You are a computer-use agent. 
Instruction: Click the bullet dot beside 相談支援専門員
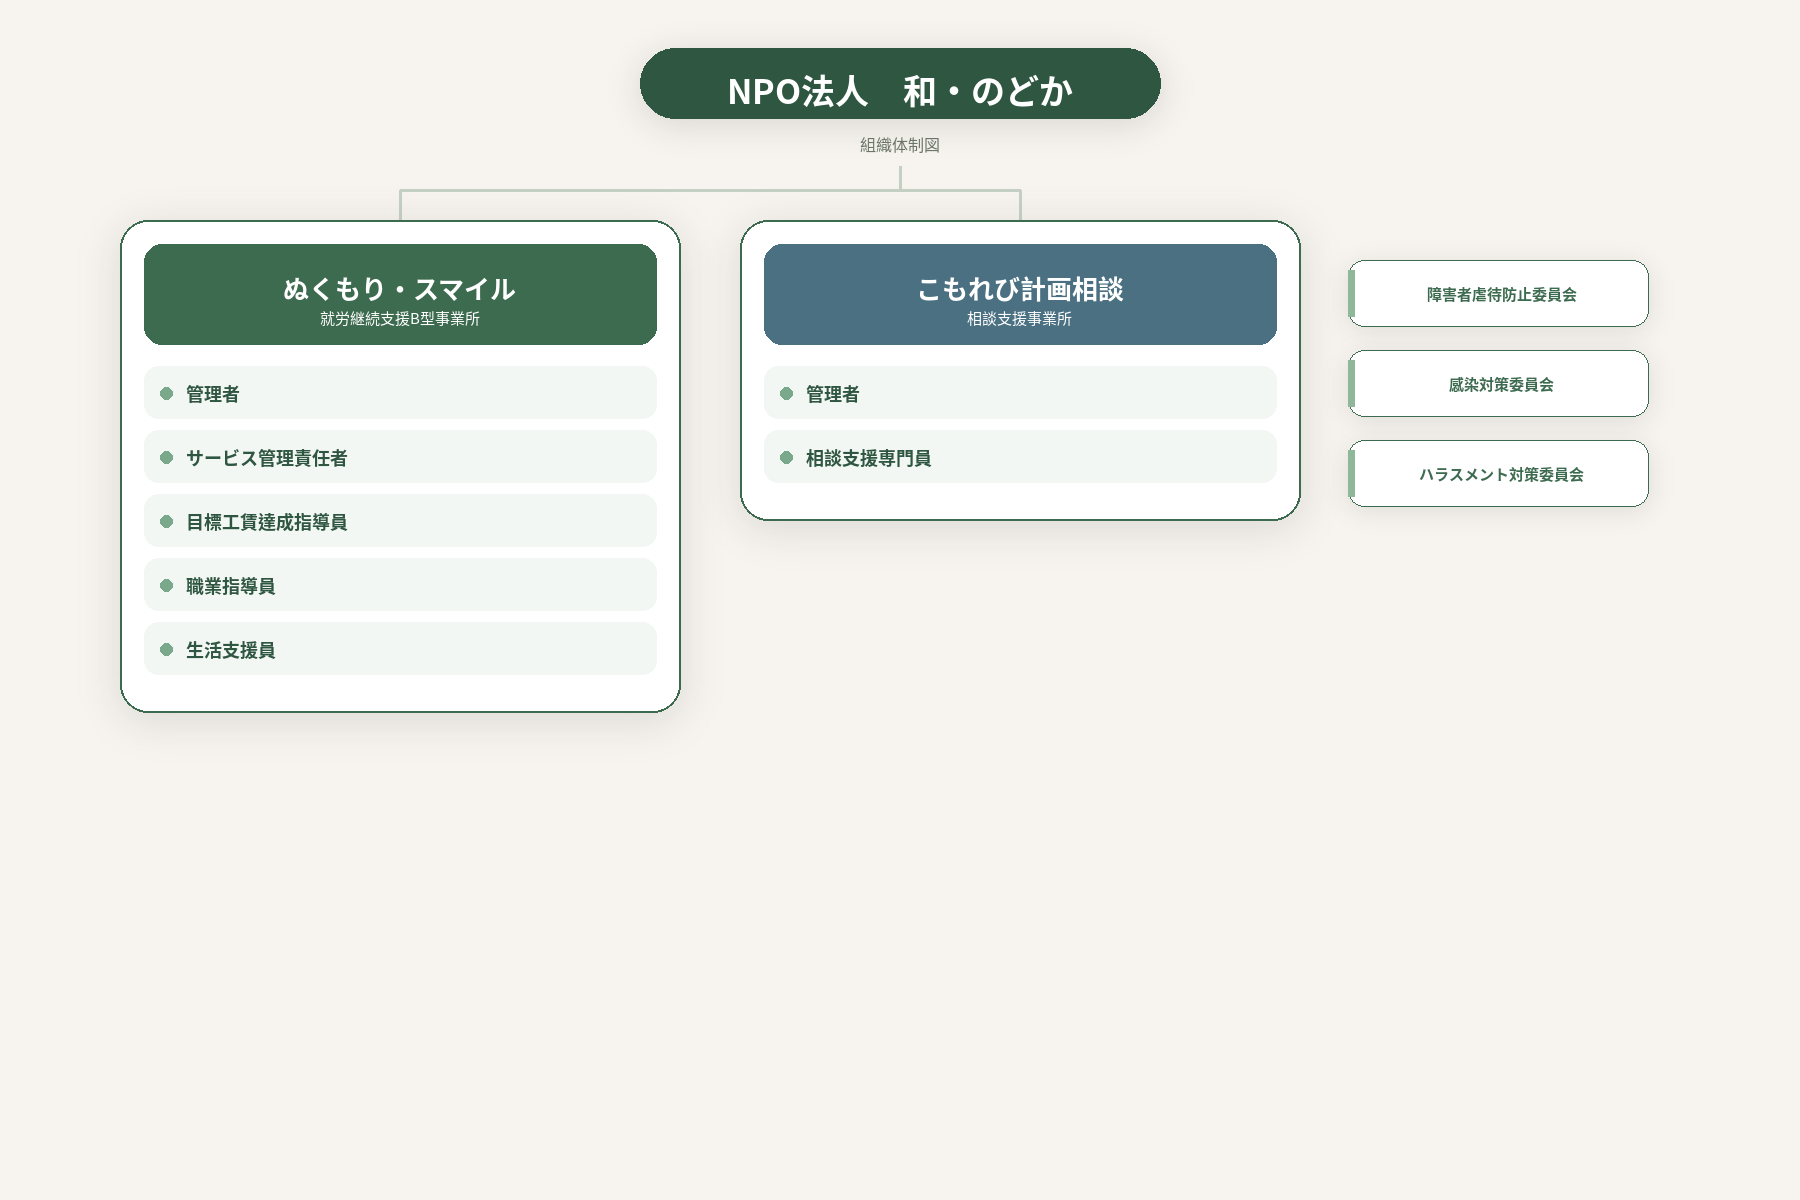point(787,457)
